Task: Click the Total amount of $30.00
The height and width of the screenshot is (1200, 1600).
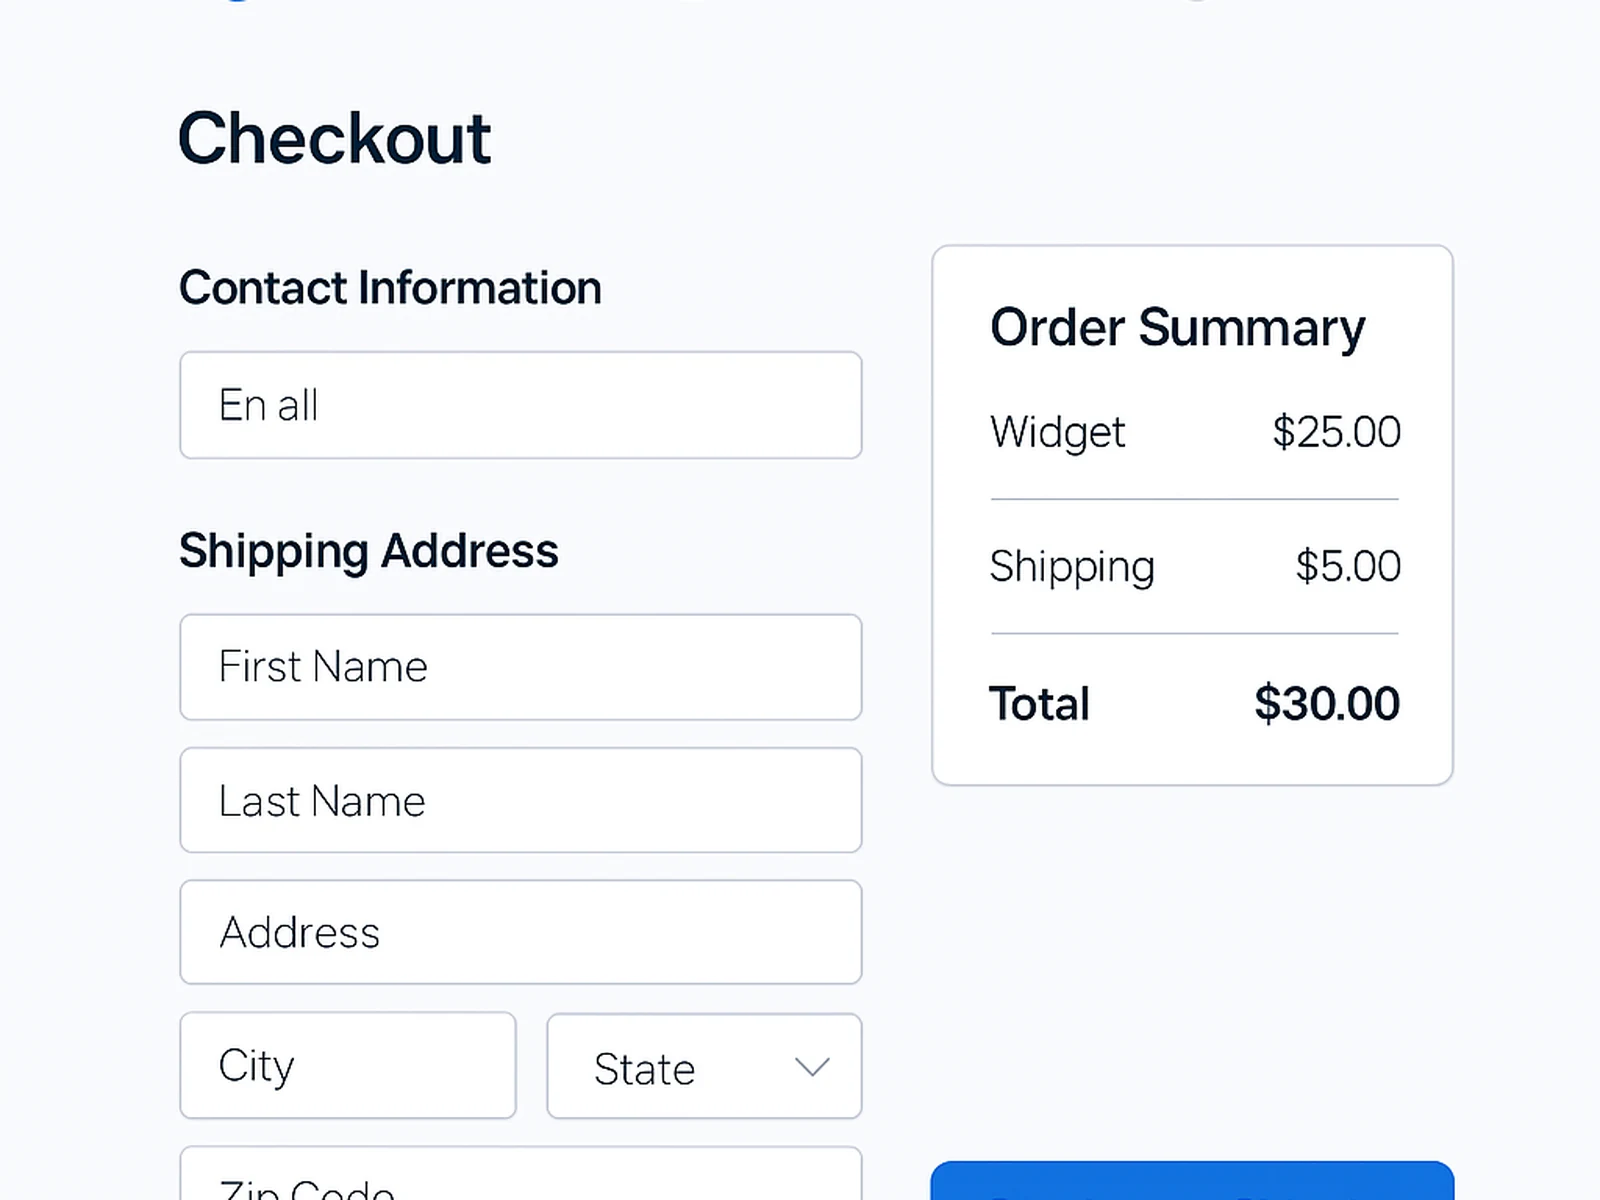Action: [1327, 703]
